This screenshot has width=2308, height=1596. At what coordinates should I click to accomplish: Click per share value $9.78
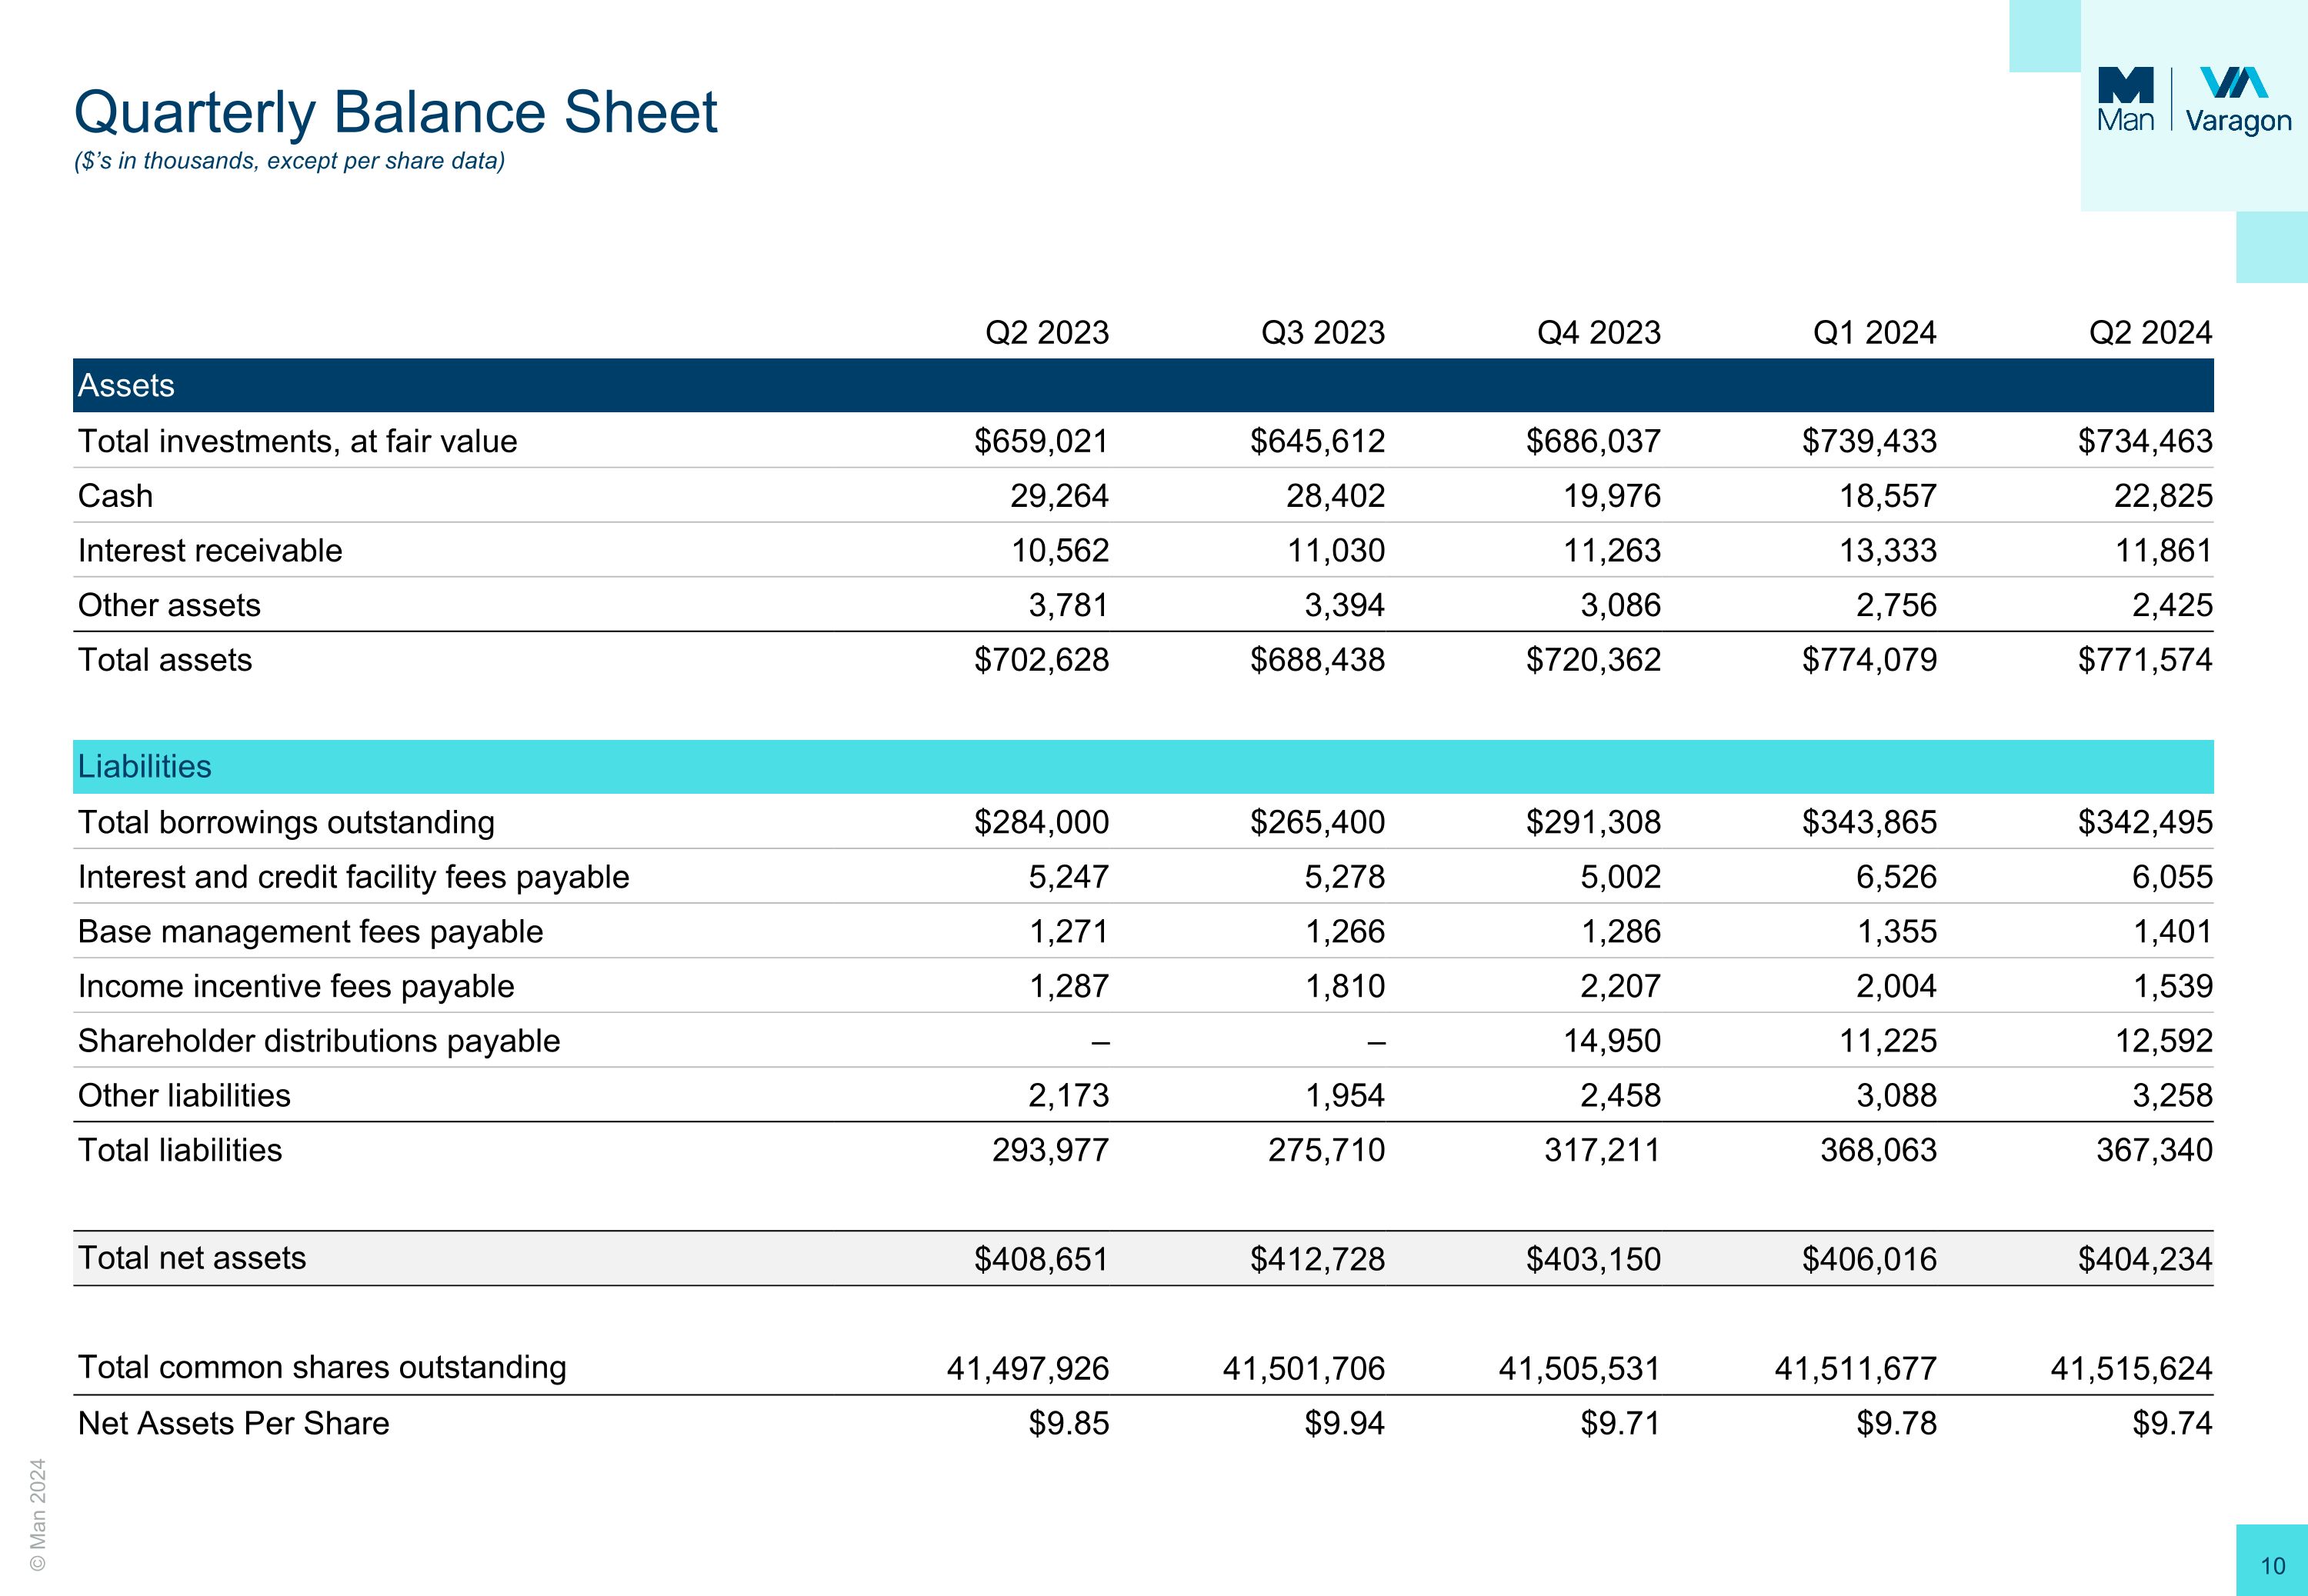coord(1897,1423)
